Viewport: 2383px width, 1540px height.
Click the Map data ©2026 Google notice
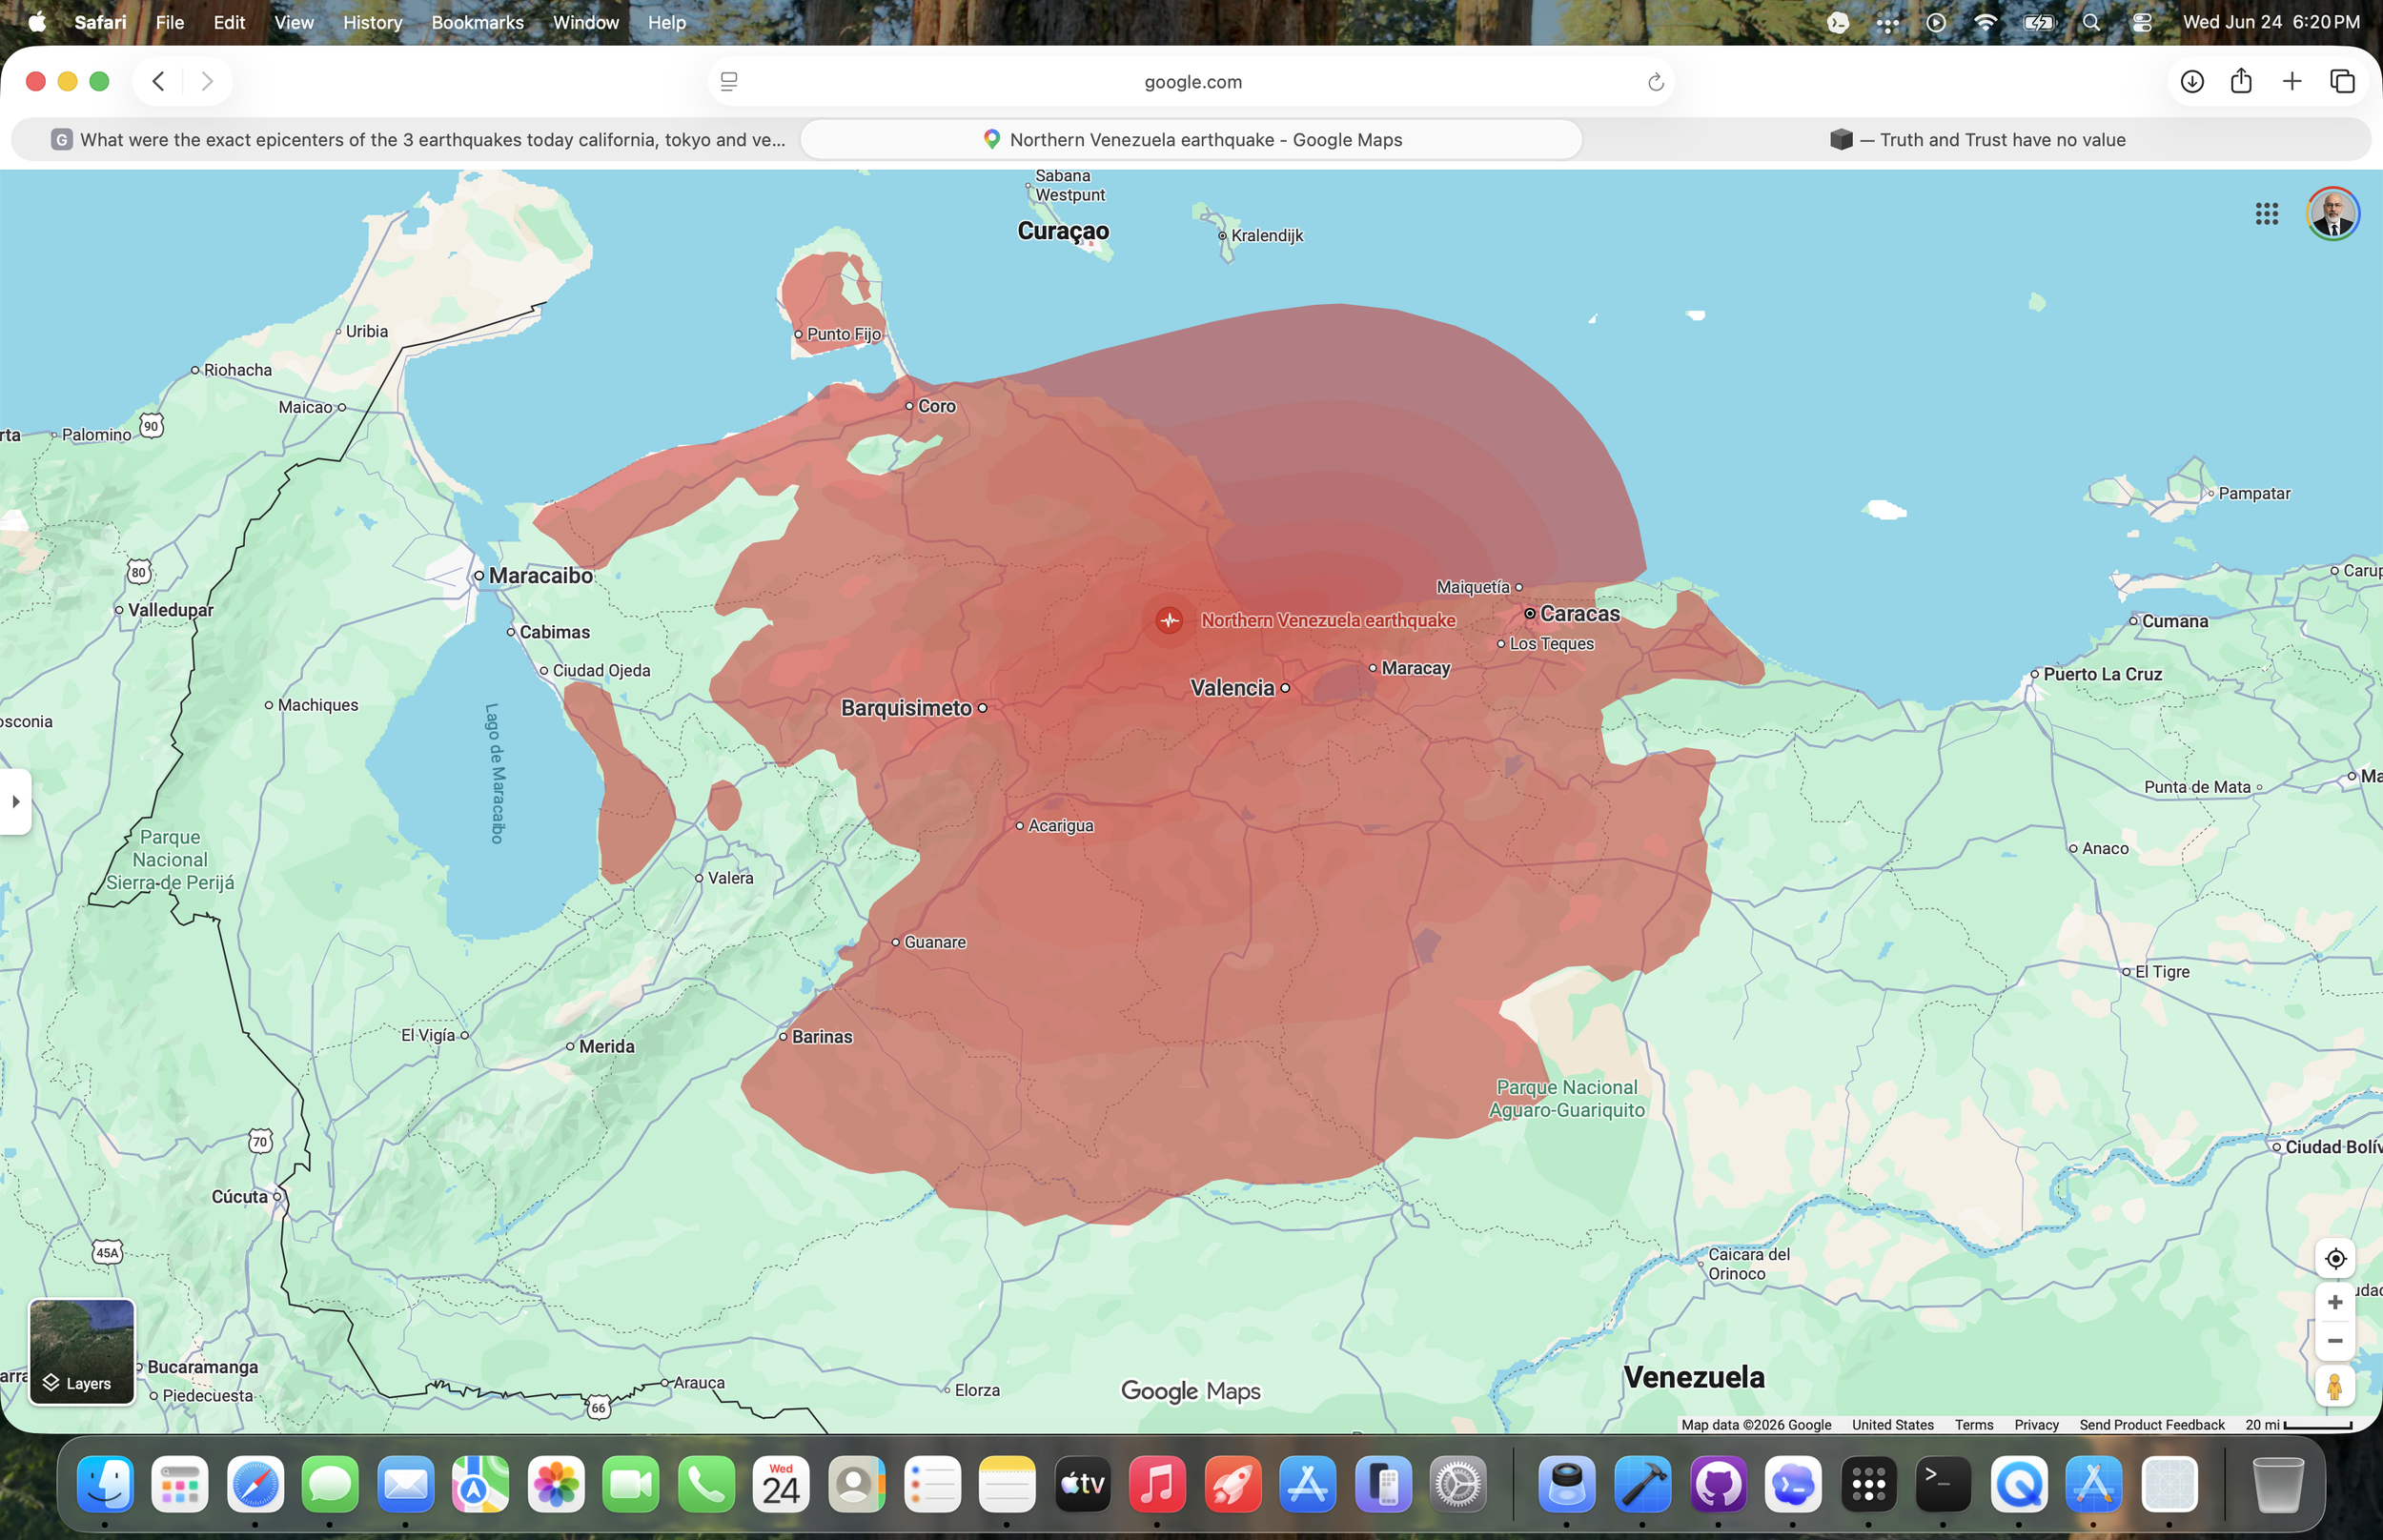pos(1756,1425)
